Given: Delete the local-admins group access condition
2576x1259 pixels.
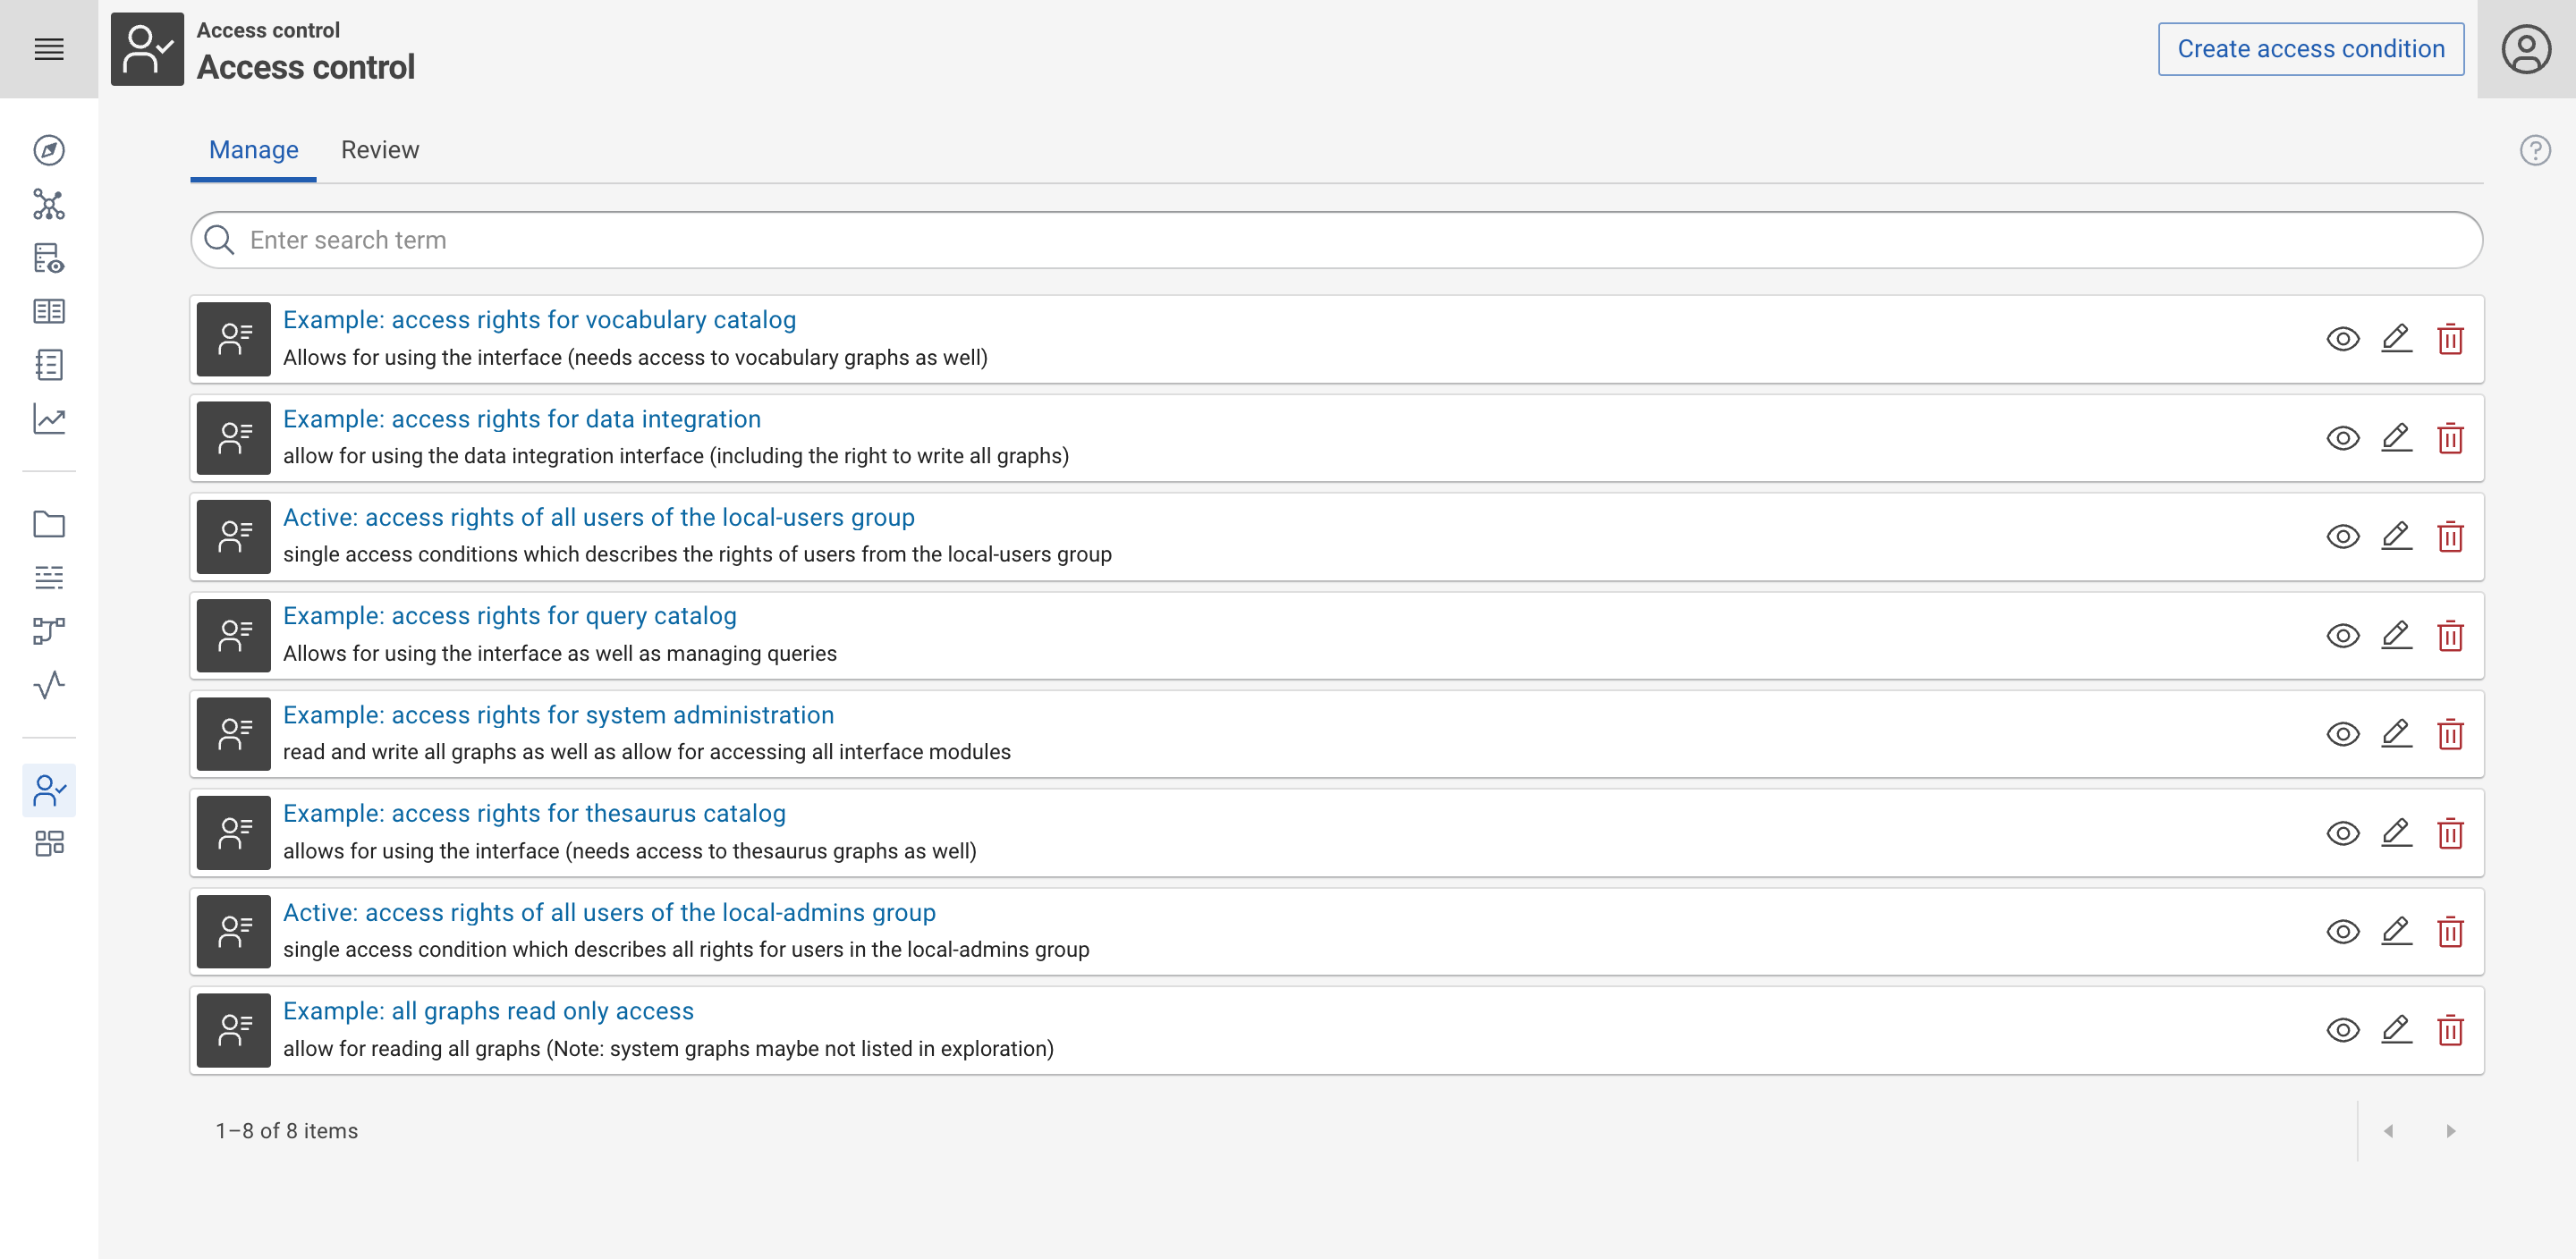Looking at the screenshot, I should coord(2450,932).
